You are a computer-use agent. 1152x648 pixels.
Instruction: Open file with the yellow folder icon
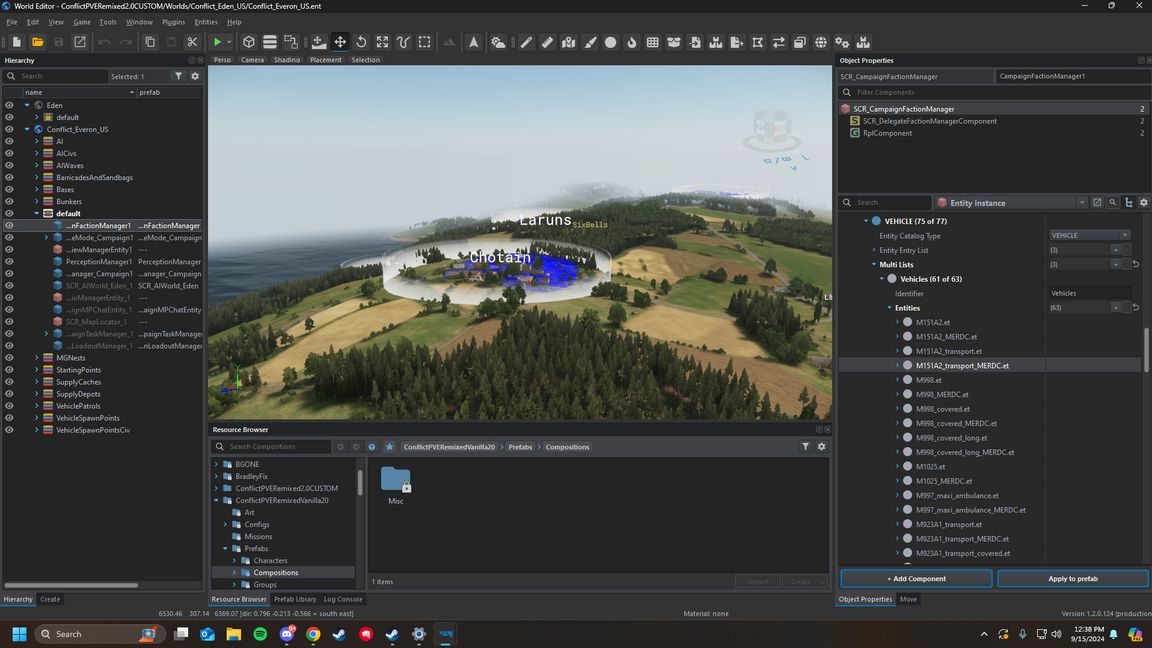[37, 42]
